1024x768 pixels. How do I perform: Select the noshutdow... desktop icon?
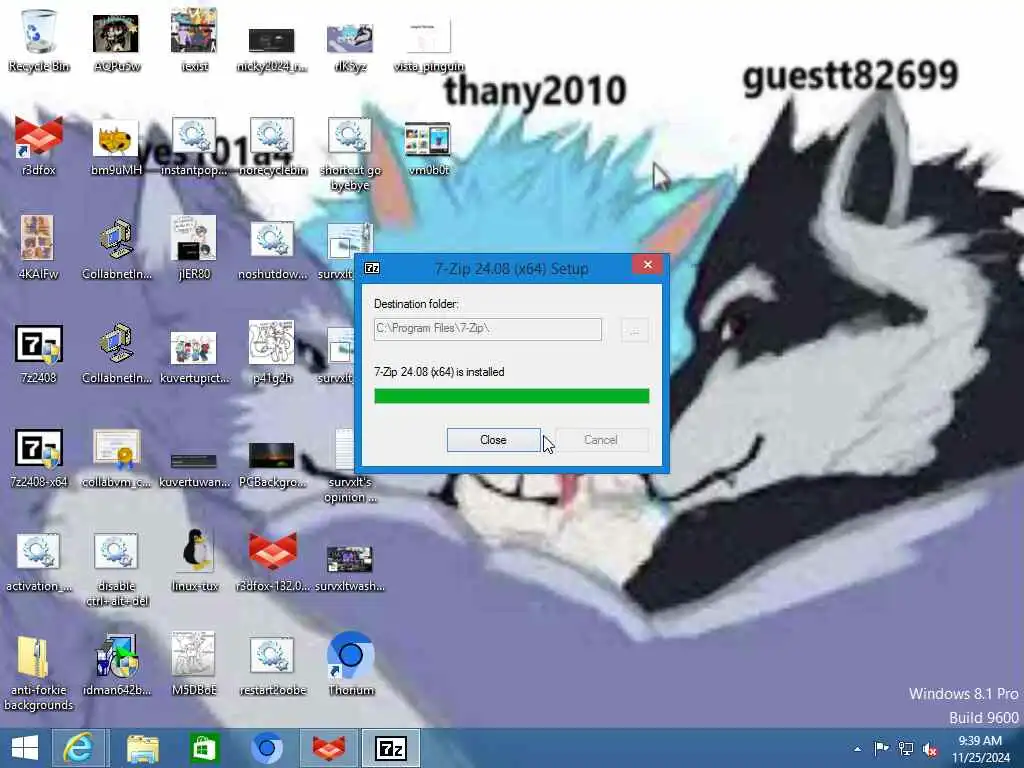[272, 251]
